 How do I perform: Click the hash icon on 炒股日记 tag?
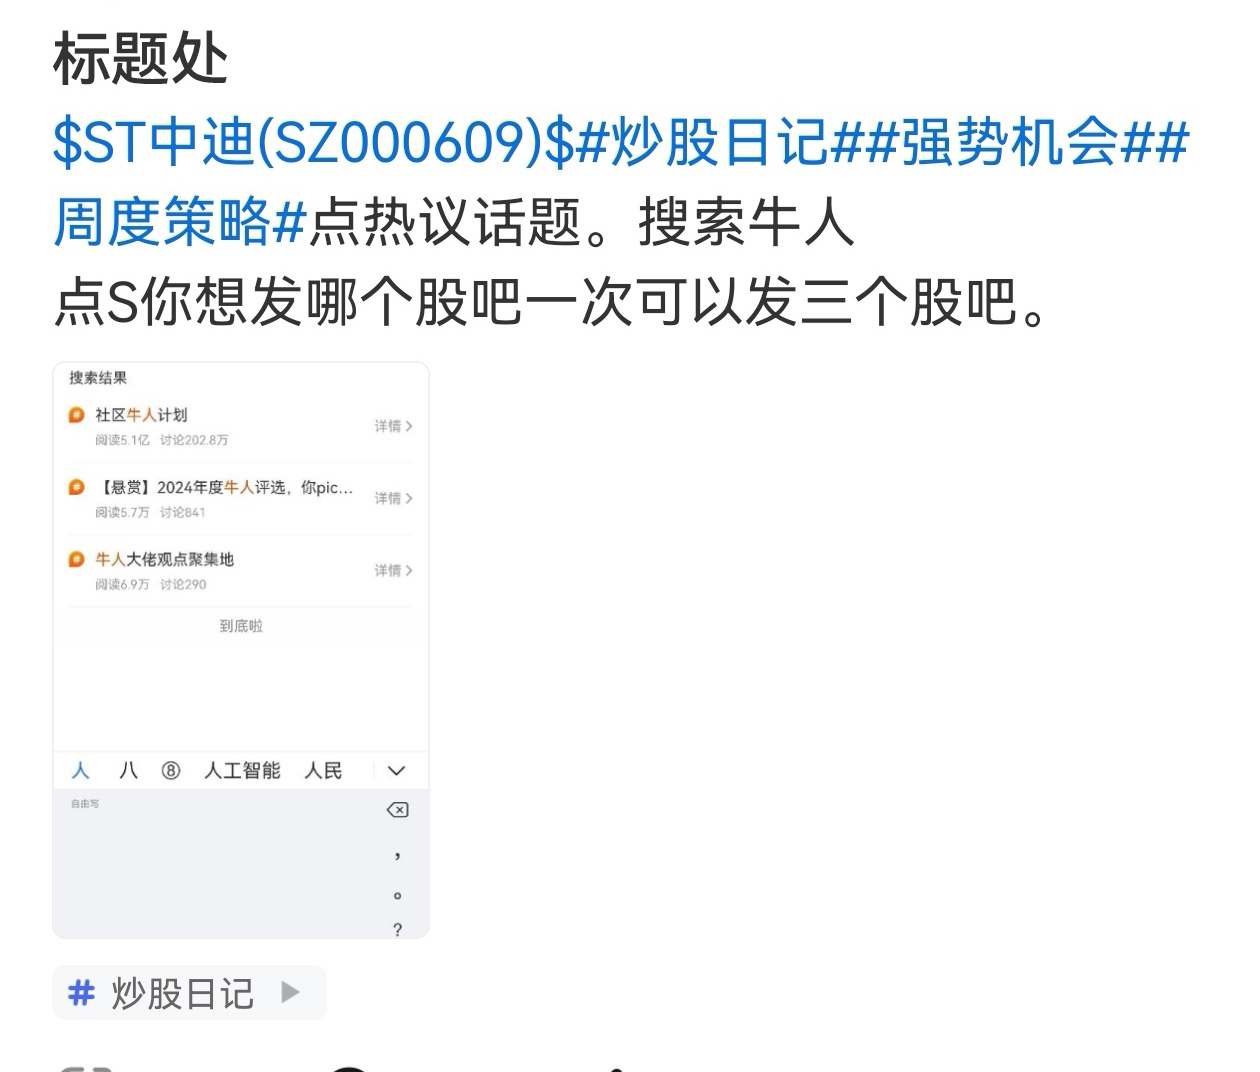(x=81, y=993)
